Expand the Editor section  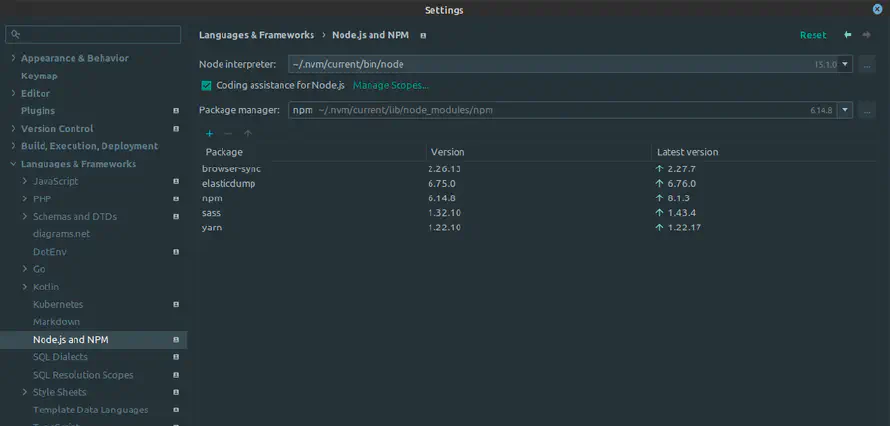pos(13,94)
